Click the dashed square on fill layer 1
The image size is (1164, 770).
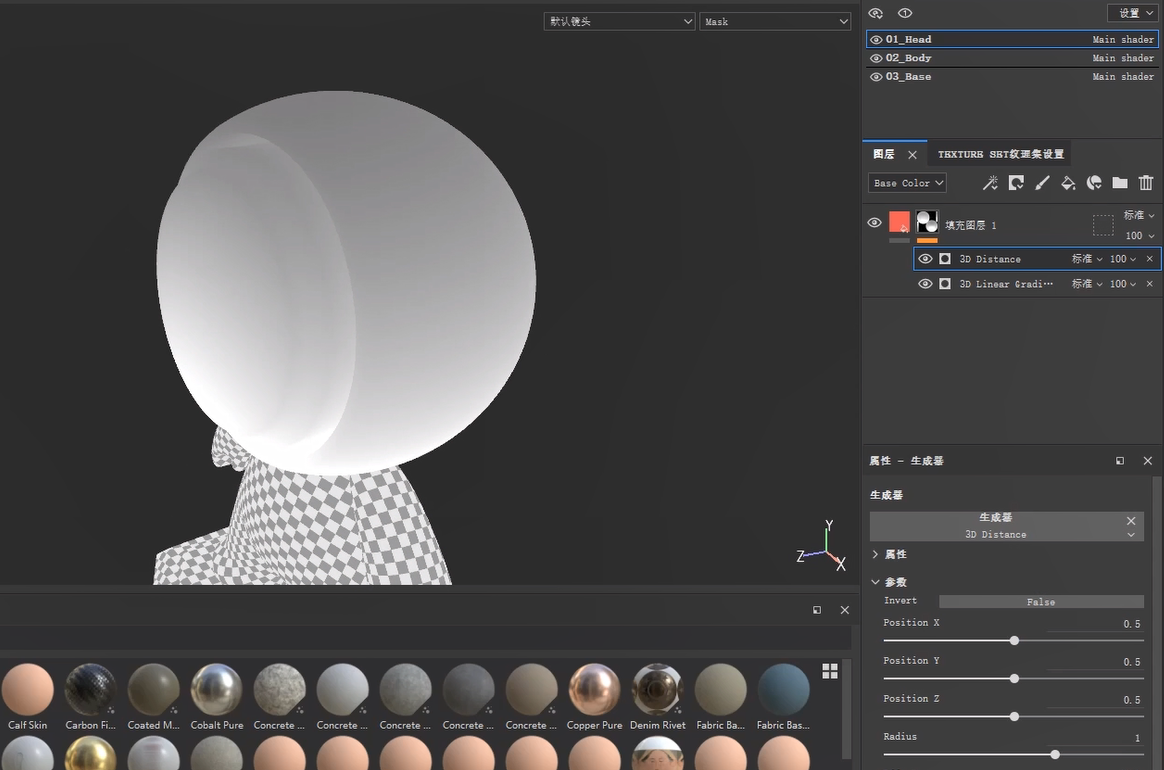tap(1103, 225)
